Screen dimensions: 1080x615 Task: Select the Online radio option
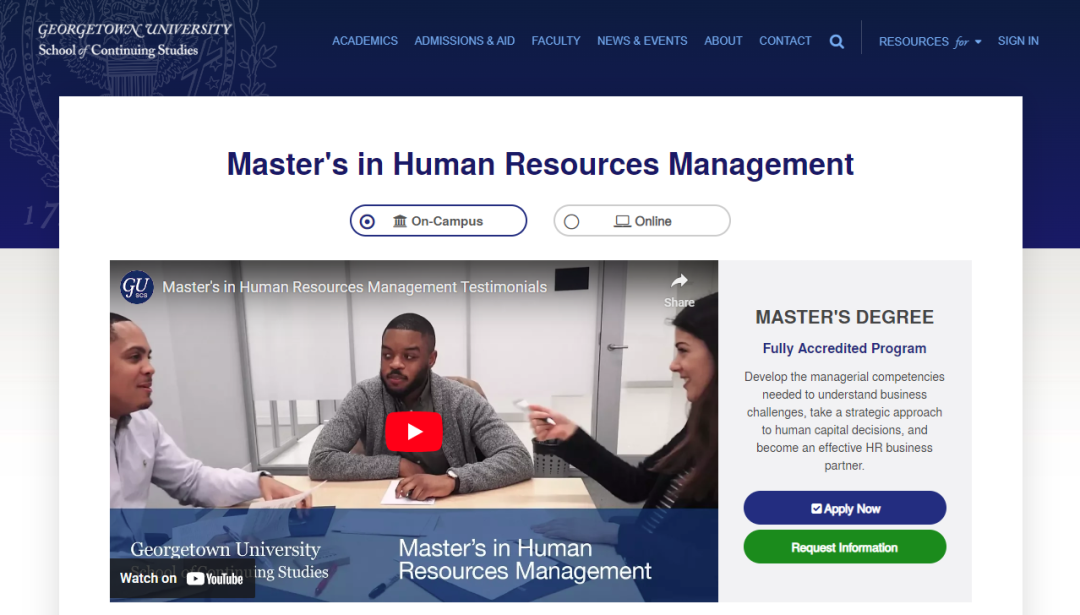click(x=642, y=220)
